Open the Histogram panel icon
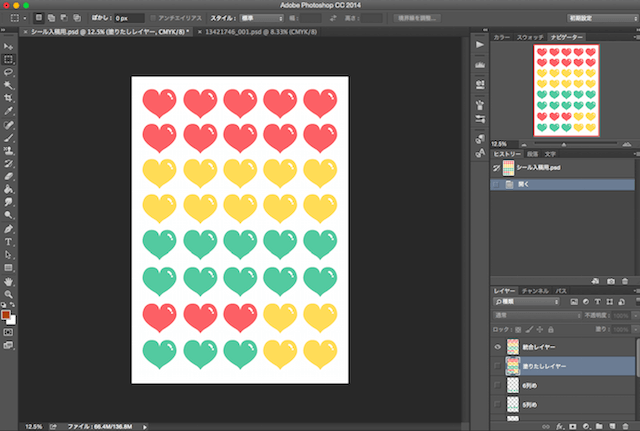640x431 pixels. point(480,64)
